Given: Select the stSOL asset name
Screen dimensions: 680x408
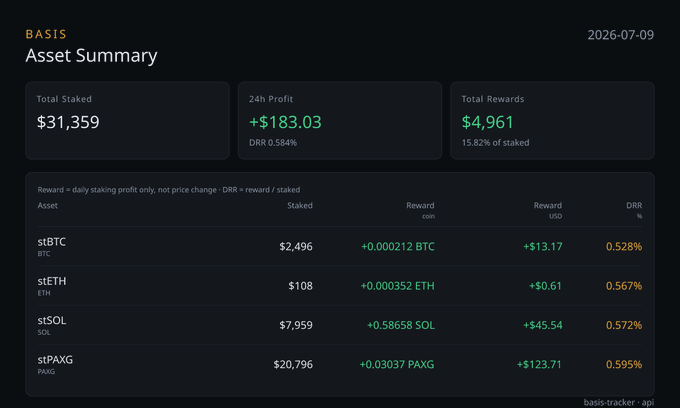Looking at the screenshot, I should (x=52, y=321).
